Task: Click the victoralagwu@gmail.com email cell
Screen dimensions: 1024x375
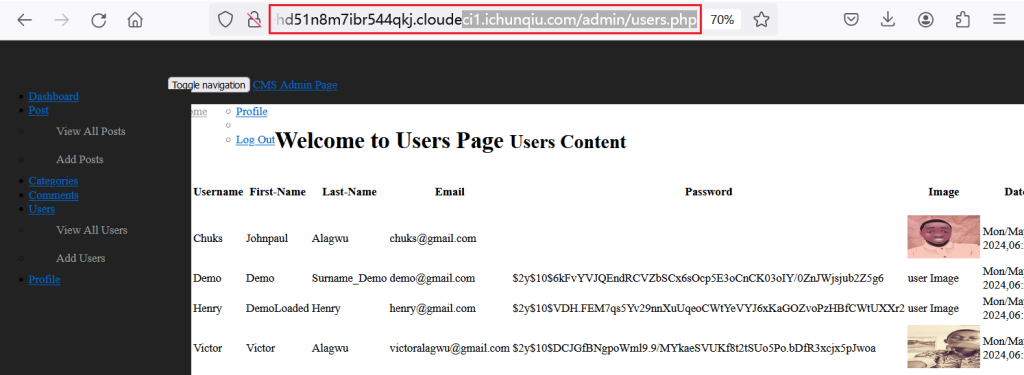Action: (449, 348)
